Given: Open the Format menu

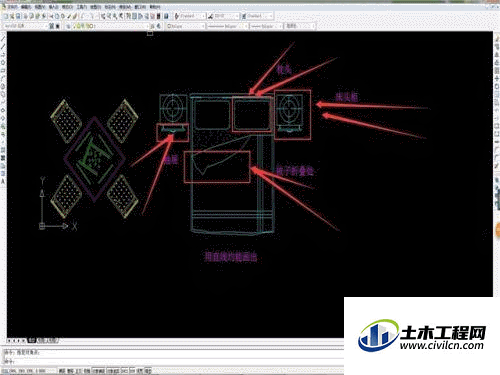Looking at the screenshot, I should point(67,7).
